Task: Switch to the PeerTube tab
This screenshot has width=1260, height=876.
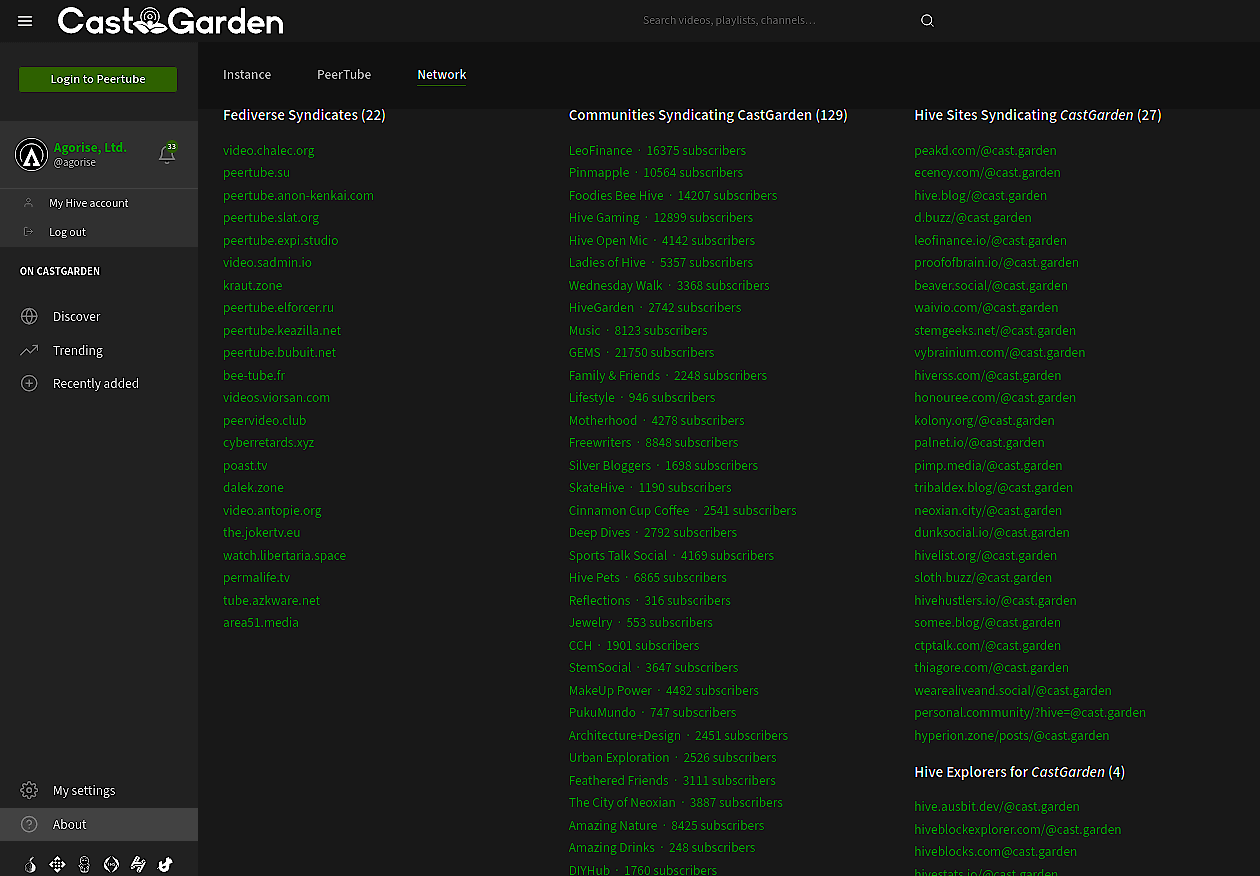Action: coord(344,74)
